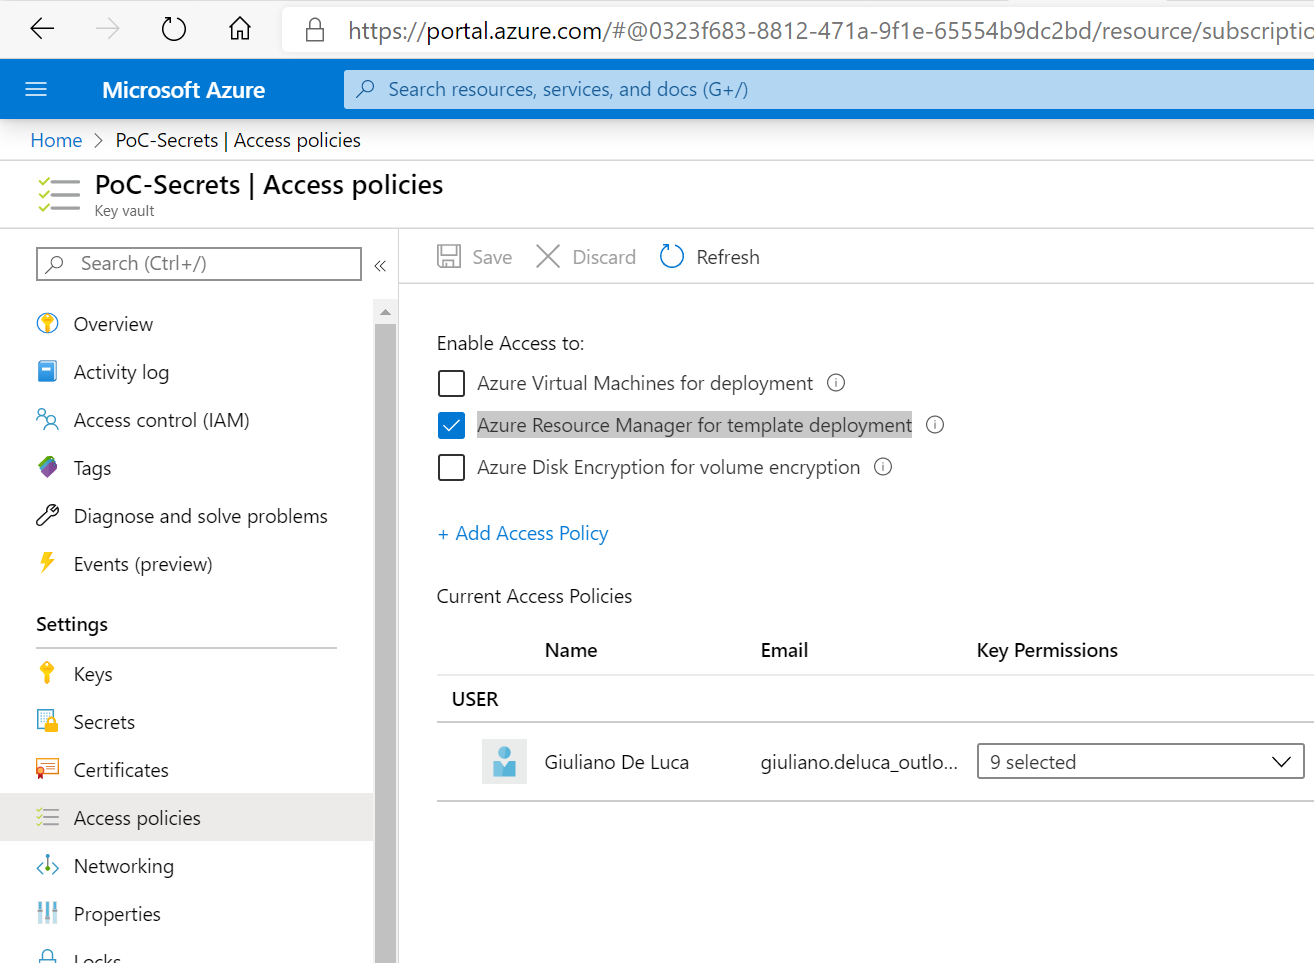Open Events (preview) item

point(143,564)
